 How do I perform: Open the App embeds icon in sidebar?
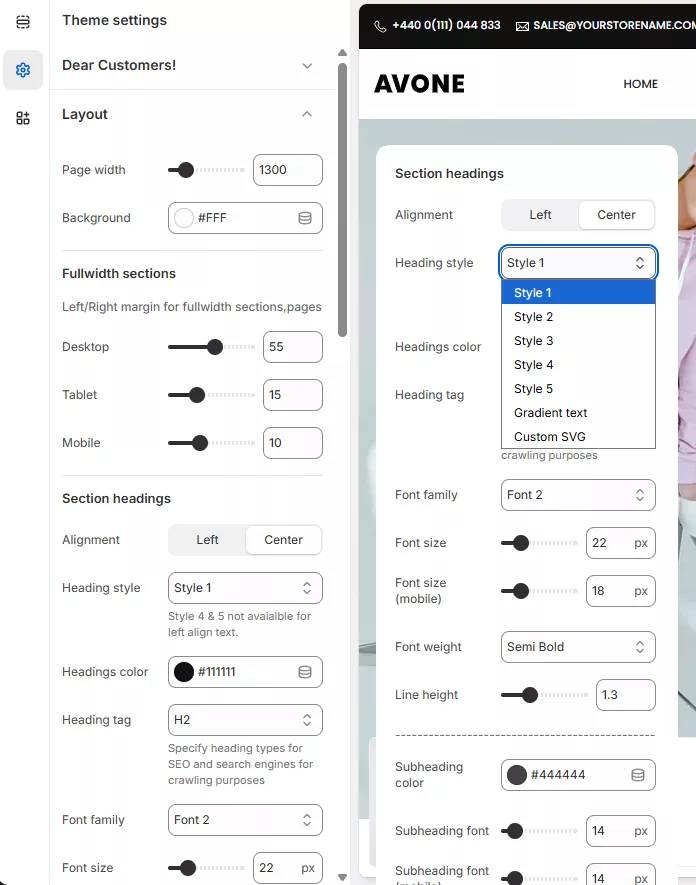23,118
